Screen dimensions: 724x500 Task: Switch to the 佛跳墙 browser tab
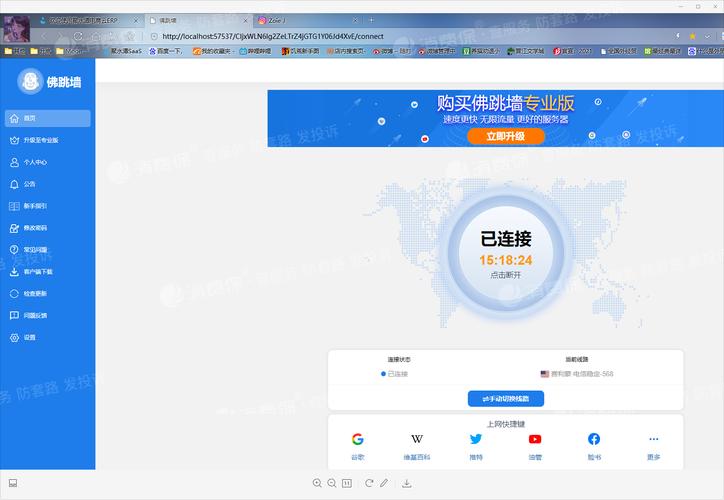(199, 21)
